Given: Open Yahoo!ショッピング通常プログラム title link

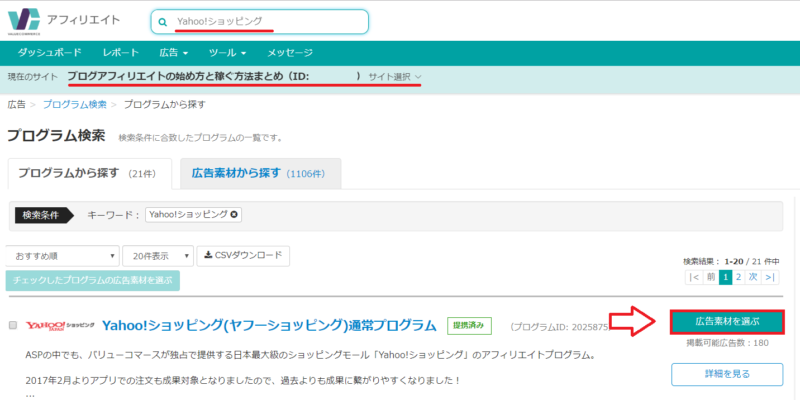Looking at the screenshot, I should 269,325.
